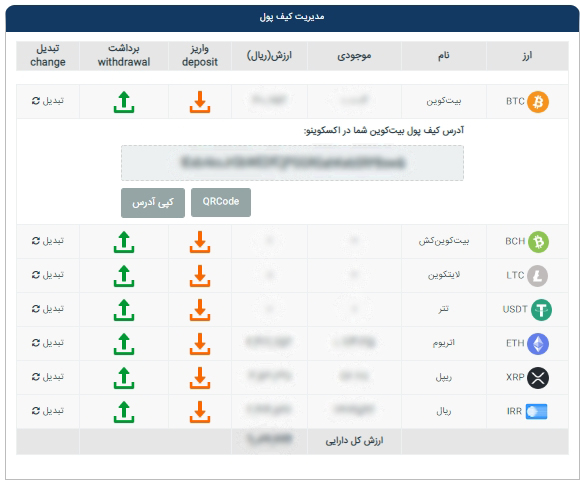This screenshot has height=481, width=580.
Task: Click the لایتکوین name cell
Action: [444, 275]
